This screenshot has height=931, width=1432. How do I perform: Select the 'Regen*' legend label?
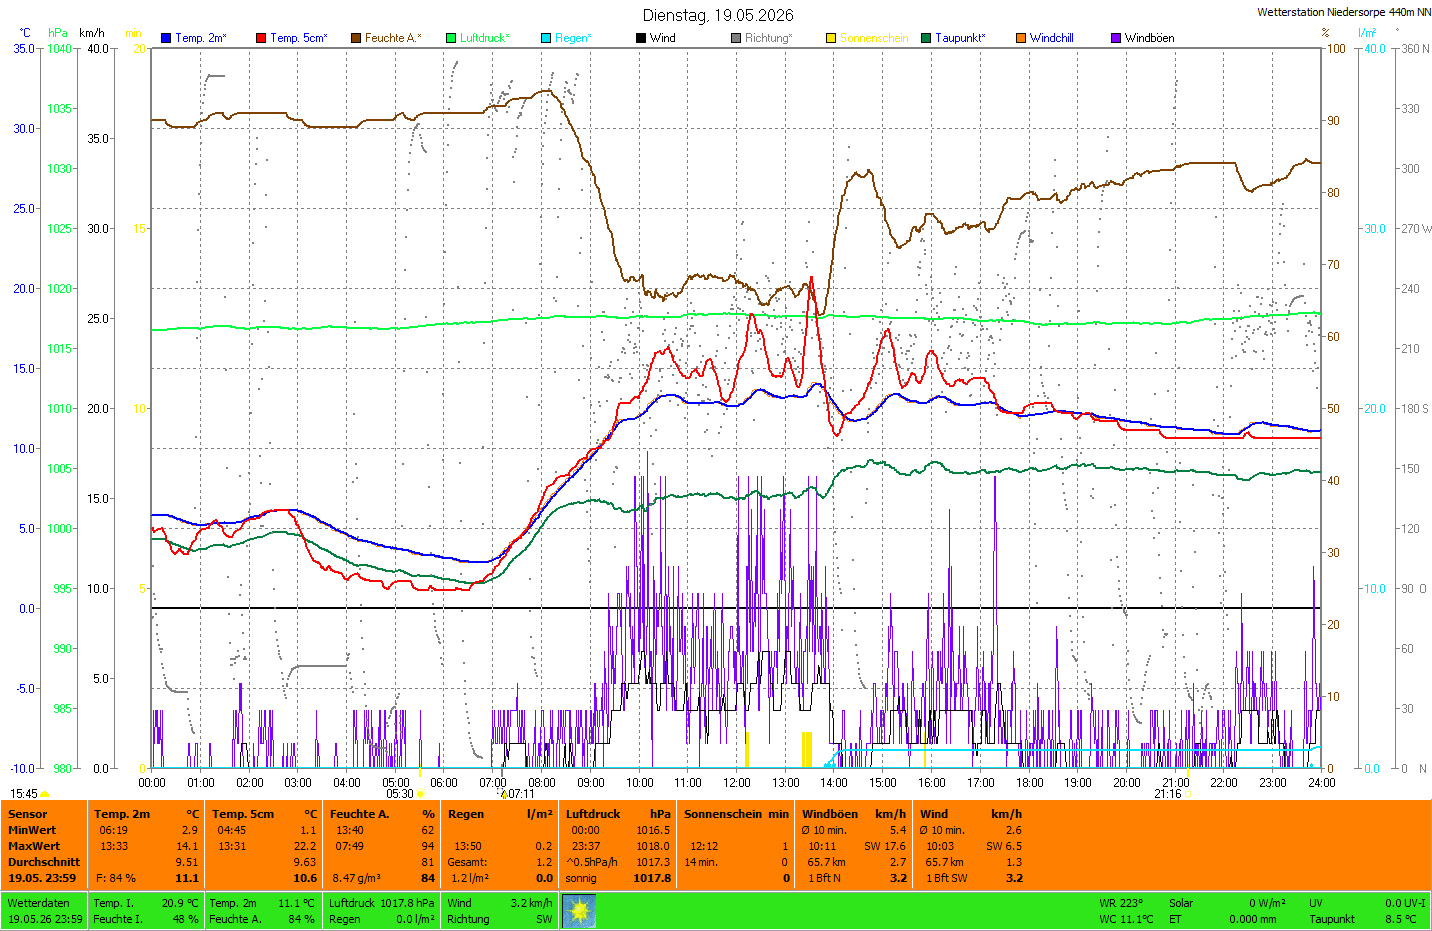coord(573,38)
